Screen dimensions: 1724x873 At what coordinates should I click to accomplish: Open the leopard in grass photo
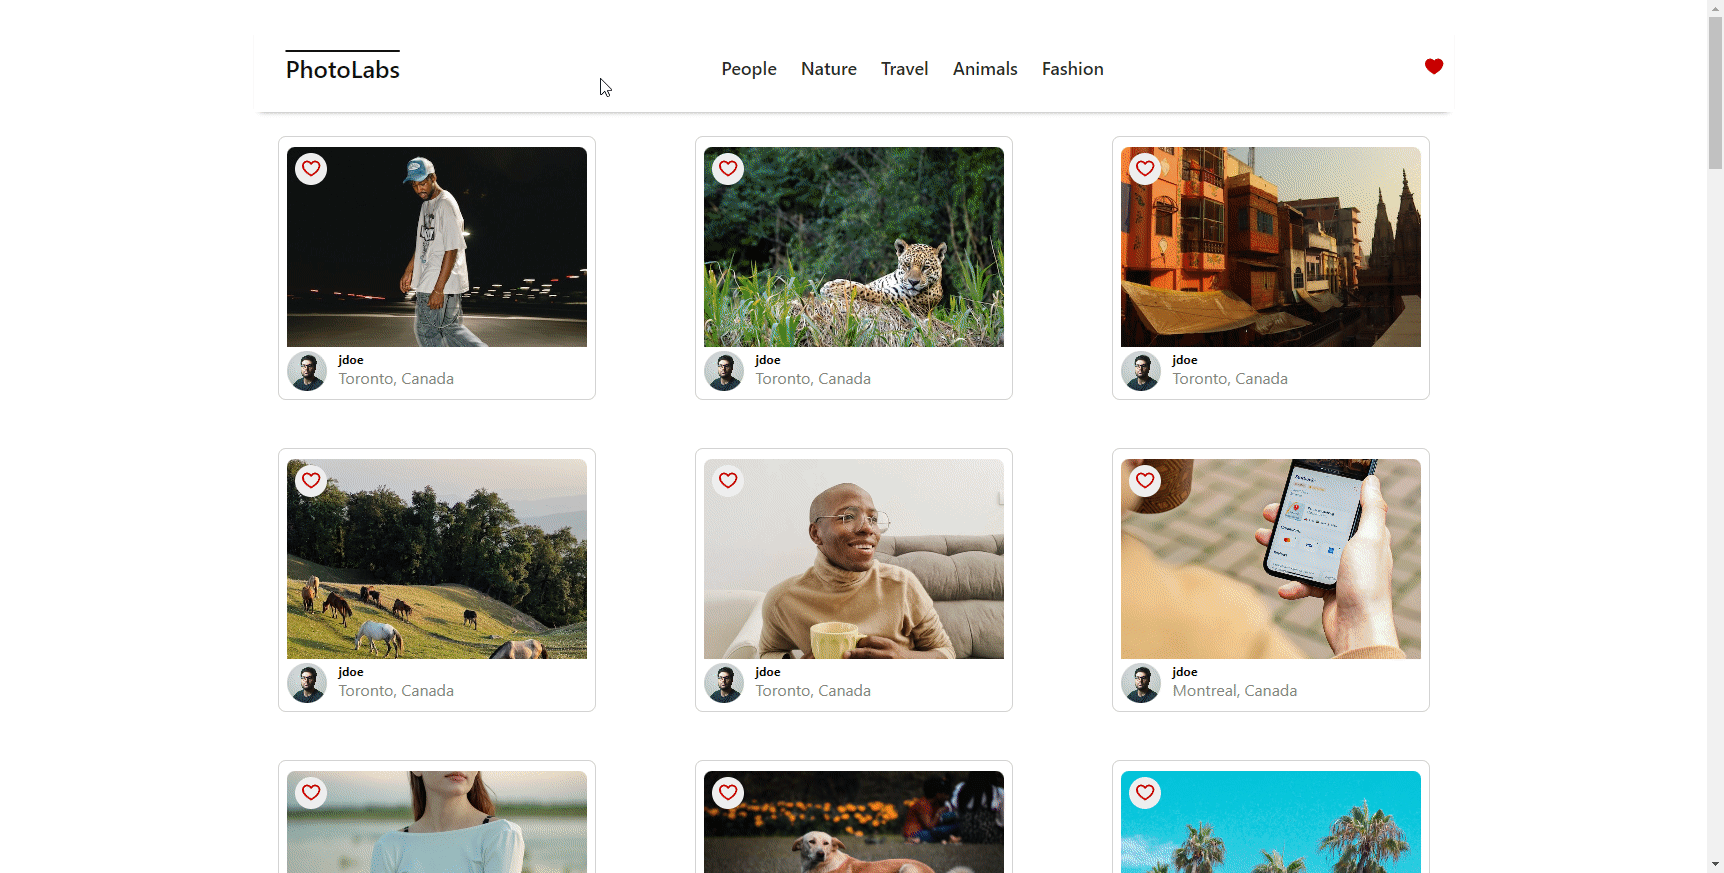(x=854, y=247)
